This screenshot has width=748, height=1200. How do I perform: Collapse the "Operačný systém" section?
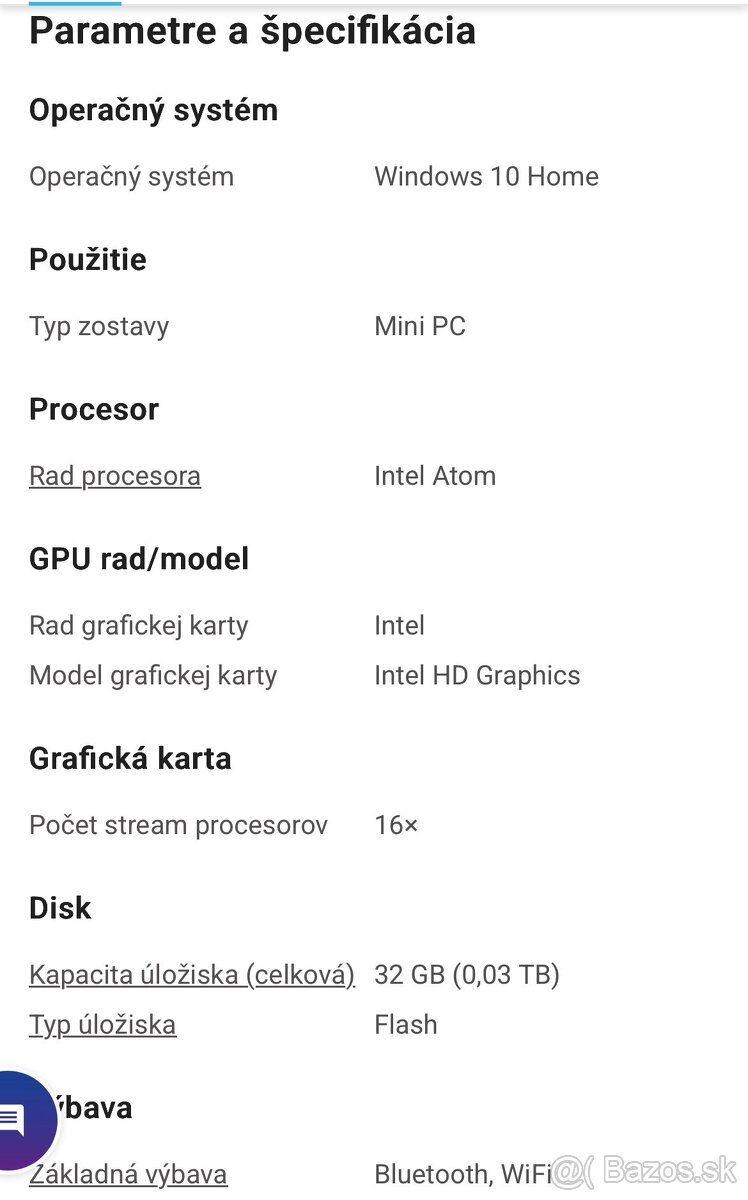tap(153, 110)
